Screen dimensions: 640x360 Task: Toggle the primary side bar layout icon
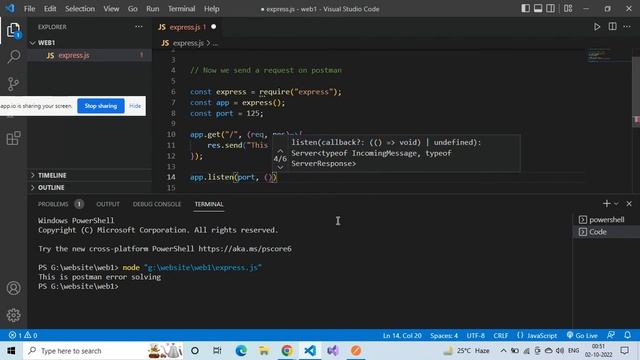tap(525, 9)
